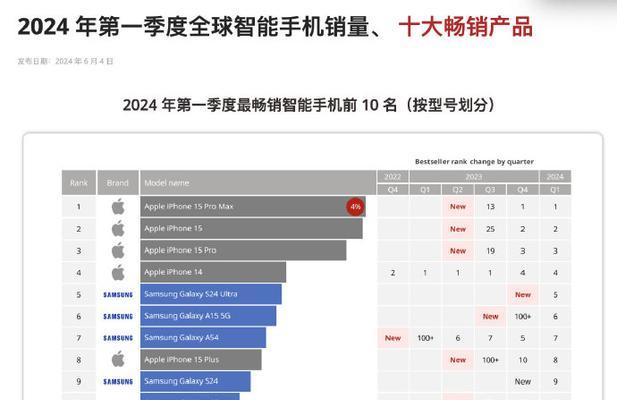This screenshot has height=400, width=617.
Task: Click the Brand column header
Action: pos(118,183)
